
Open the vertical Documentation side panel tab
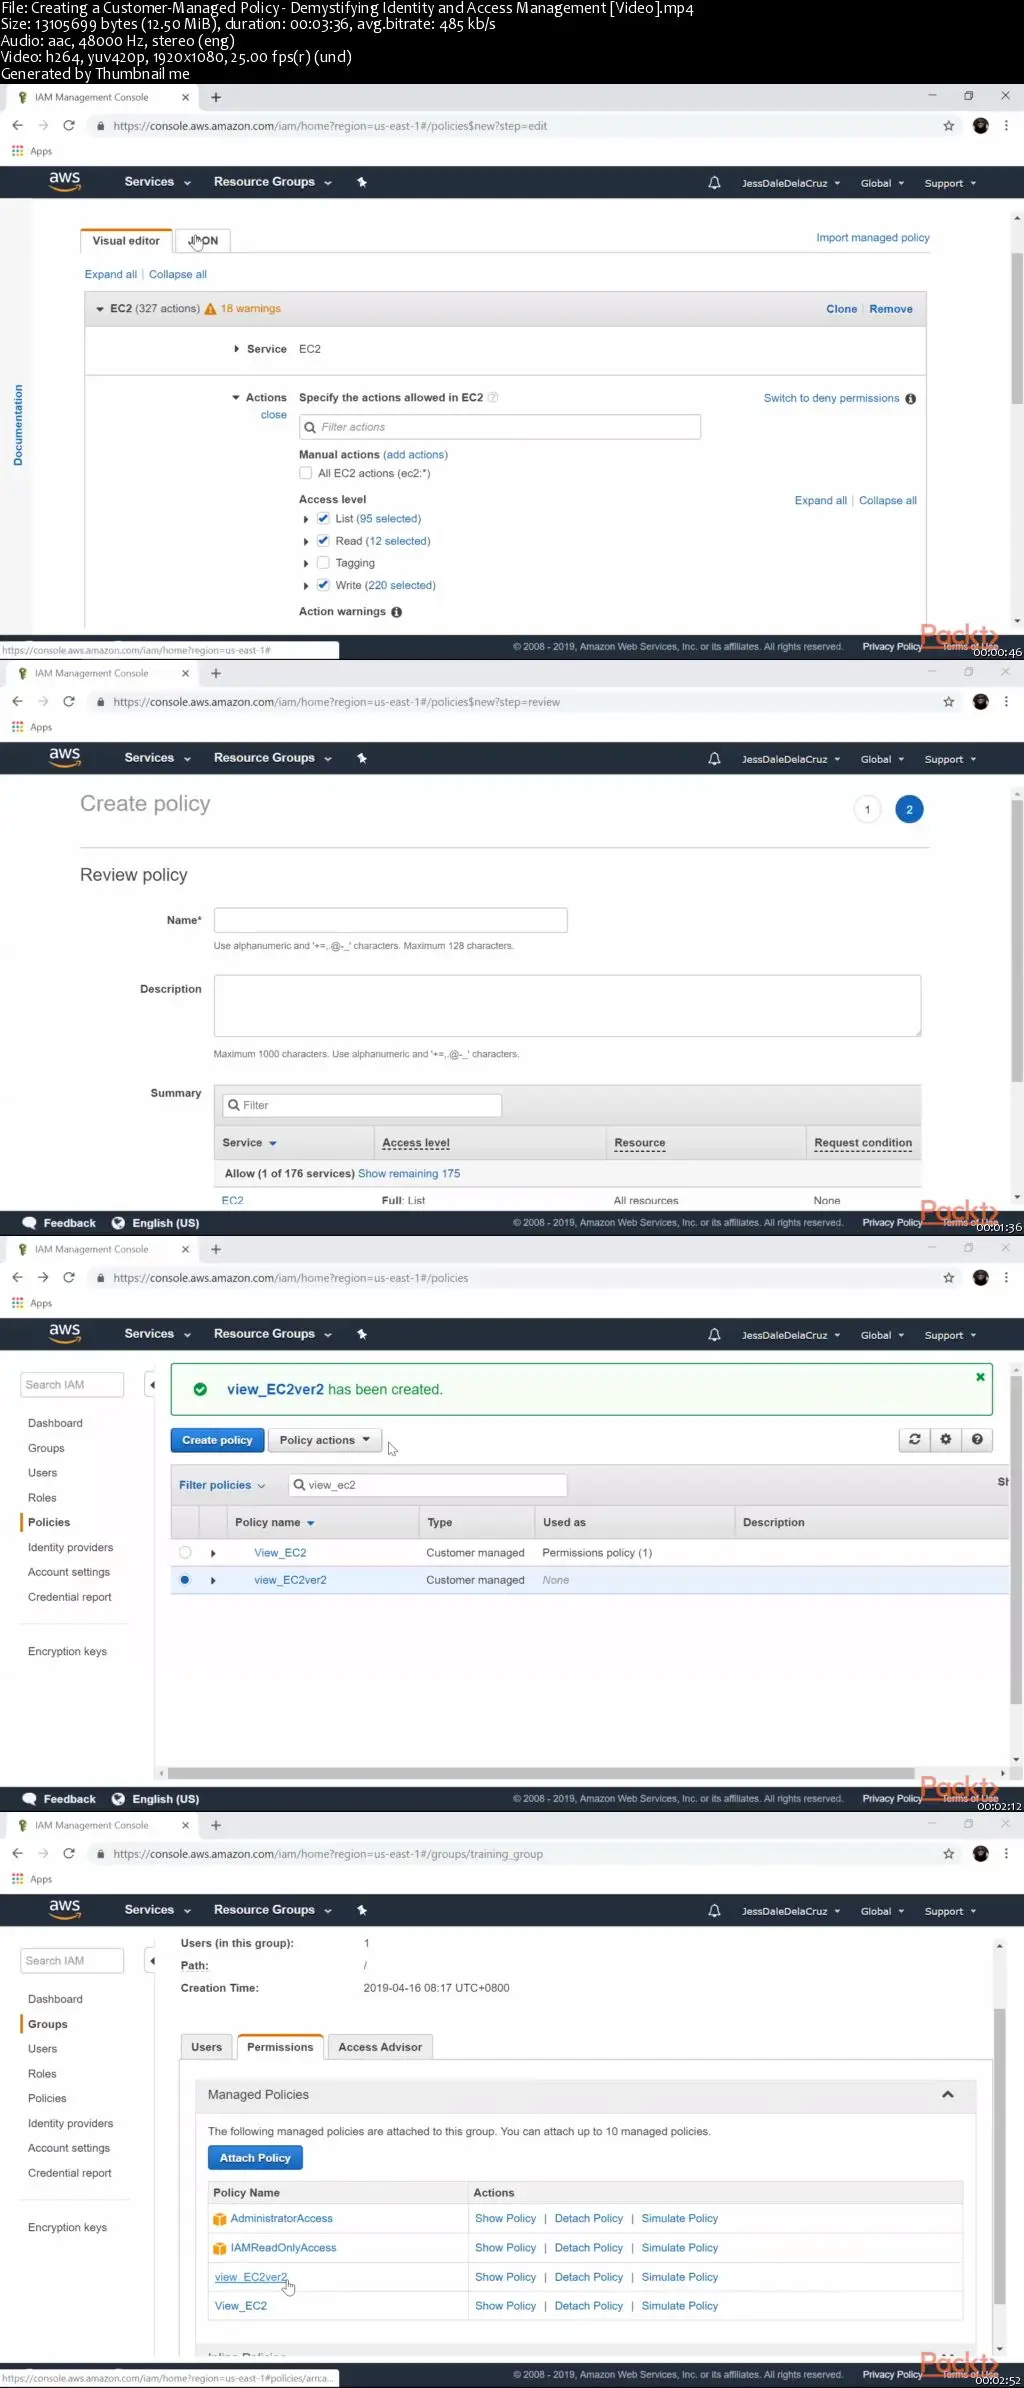[18, 425]
